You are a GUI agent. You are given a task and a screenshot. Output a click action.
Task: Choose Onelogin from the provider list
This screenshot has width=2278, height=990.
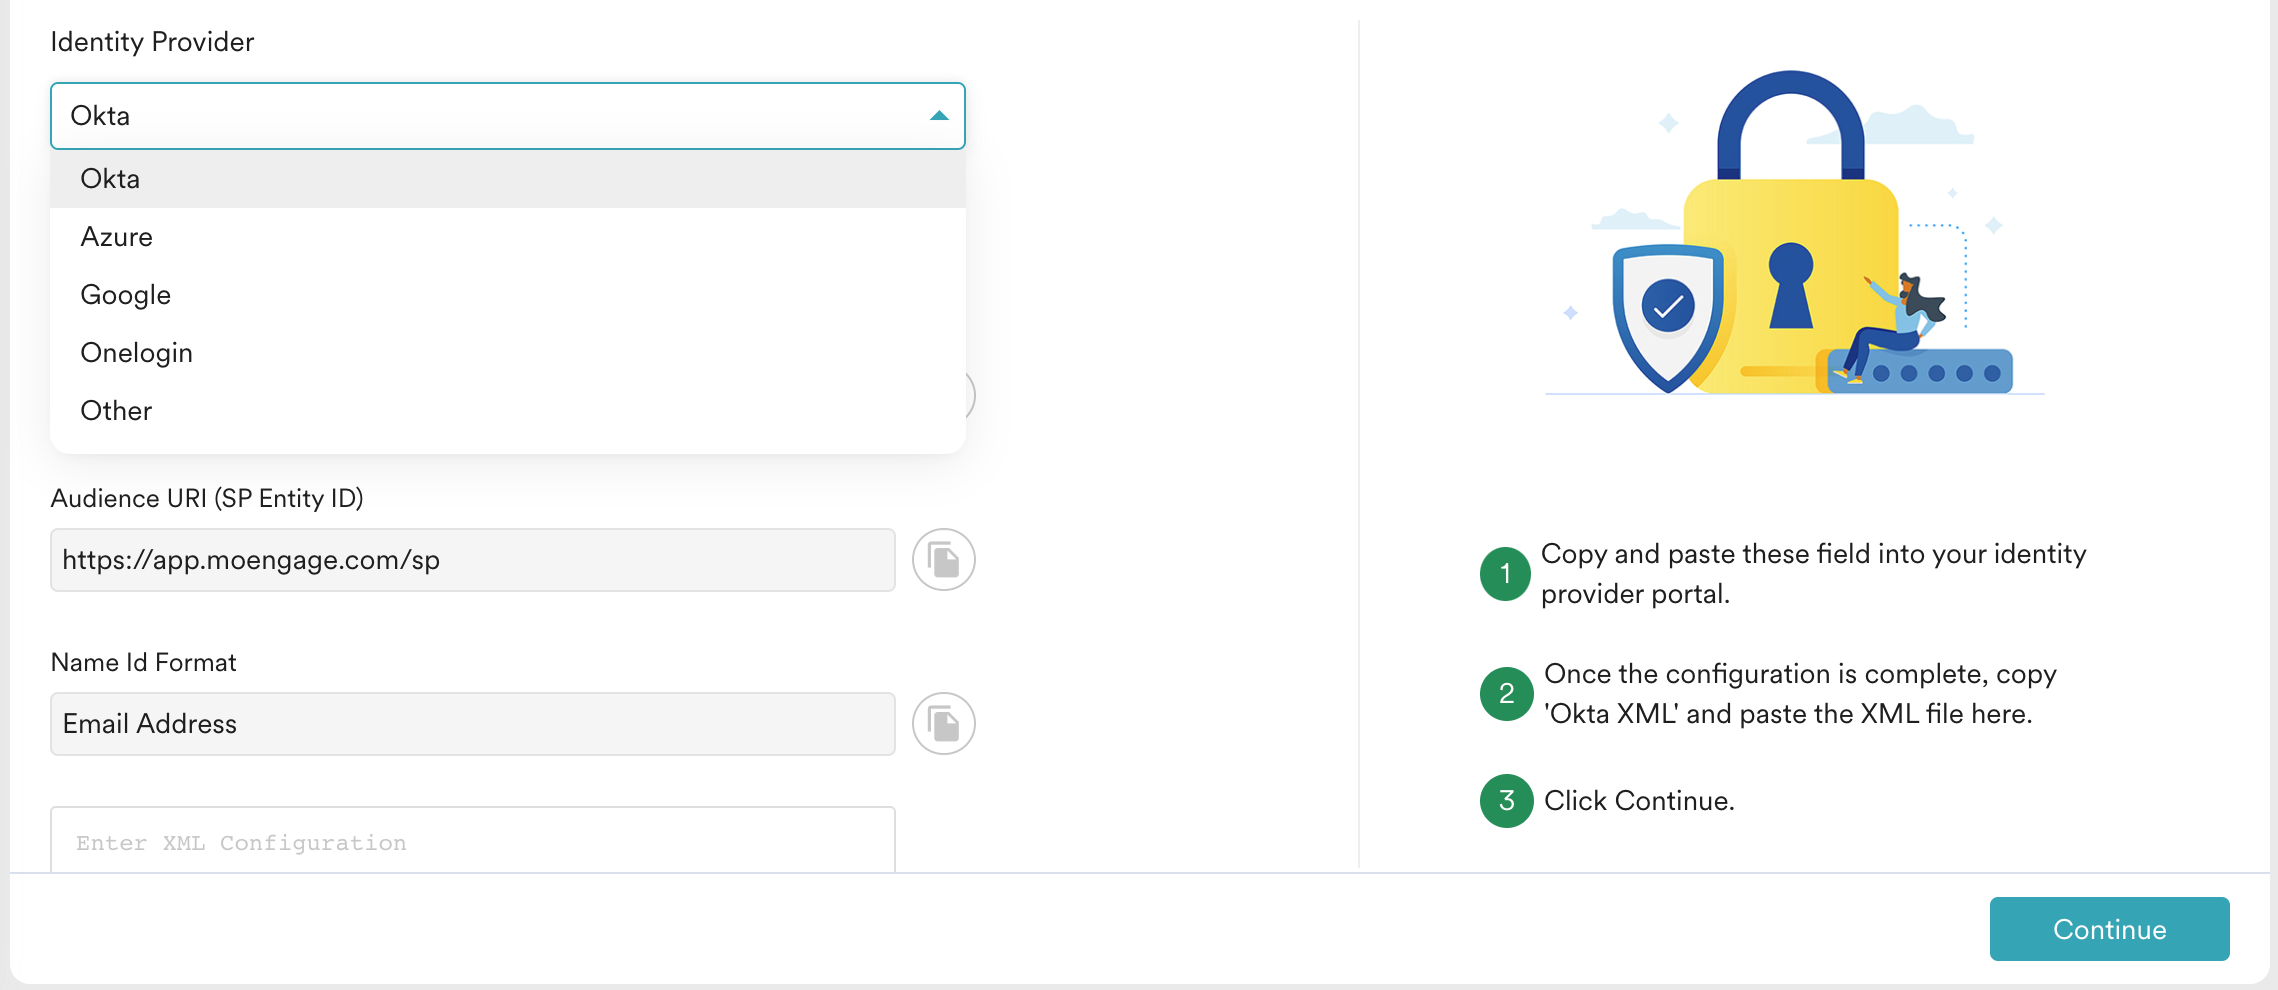click(x=136, y=352)
